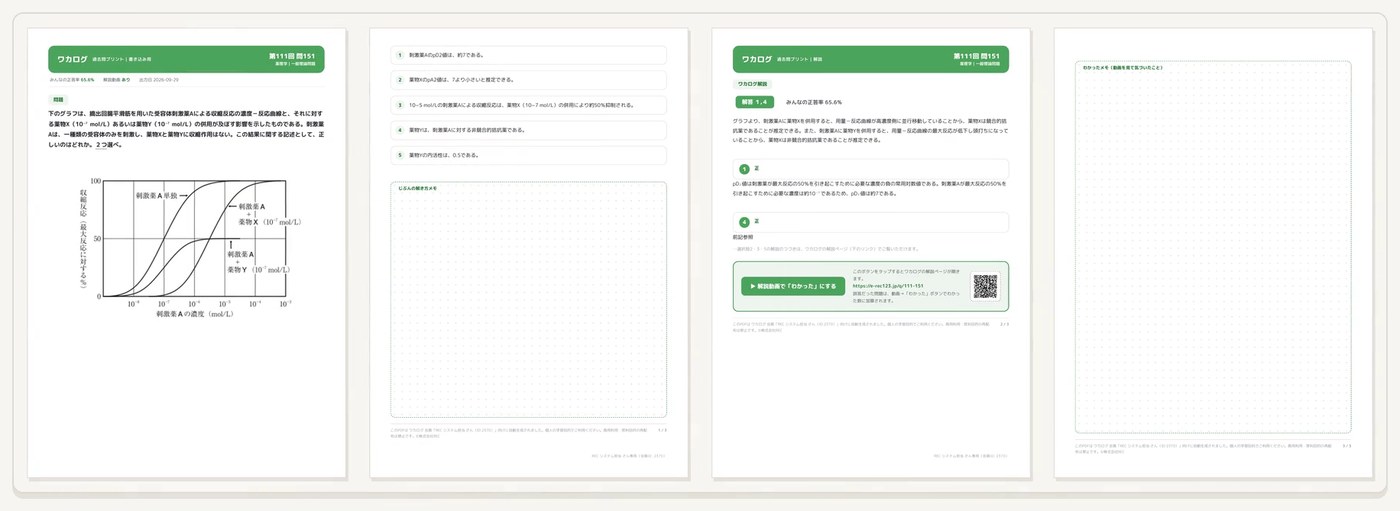Select answer choice 5 about intrinsic activity 0.5
Image resolution: width=1400 pixels, height=511 pixels.
(529, 155)
